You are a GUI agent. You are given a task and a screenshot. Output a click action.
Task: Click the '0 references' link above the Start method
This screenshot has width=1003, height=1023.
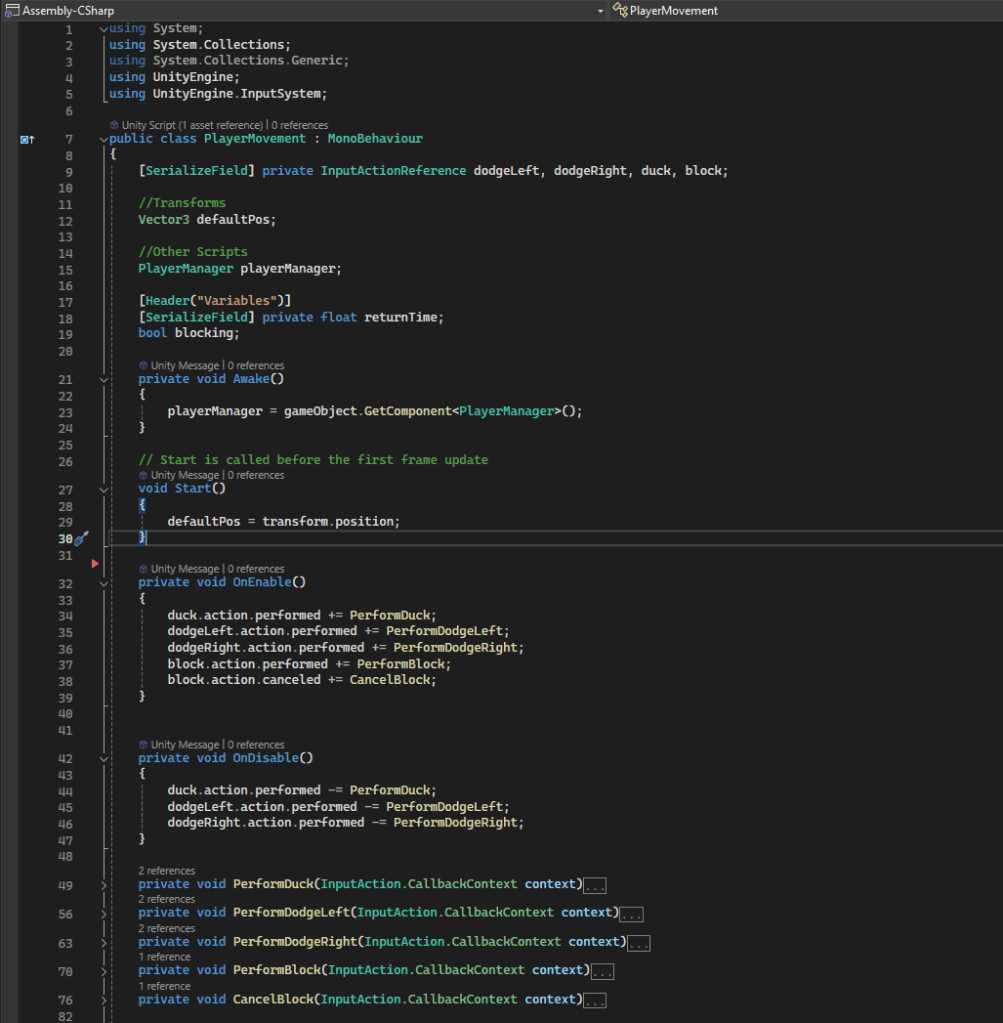point(257,475)
